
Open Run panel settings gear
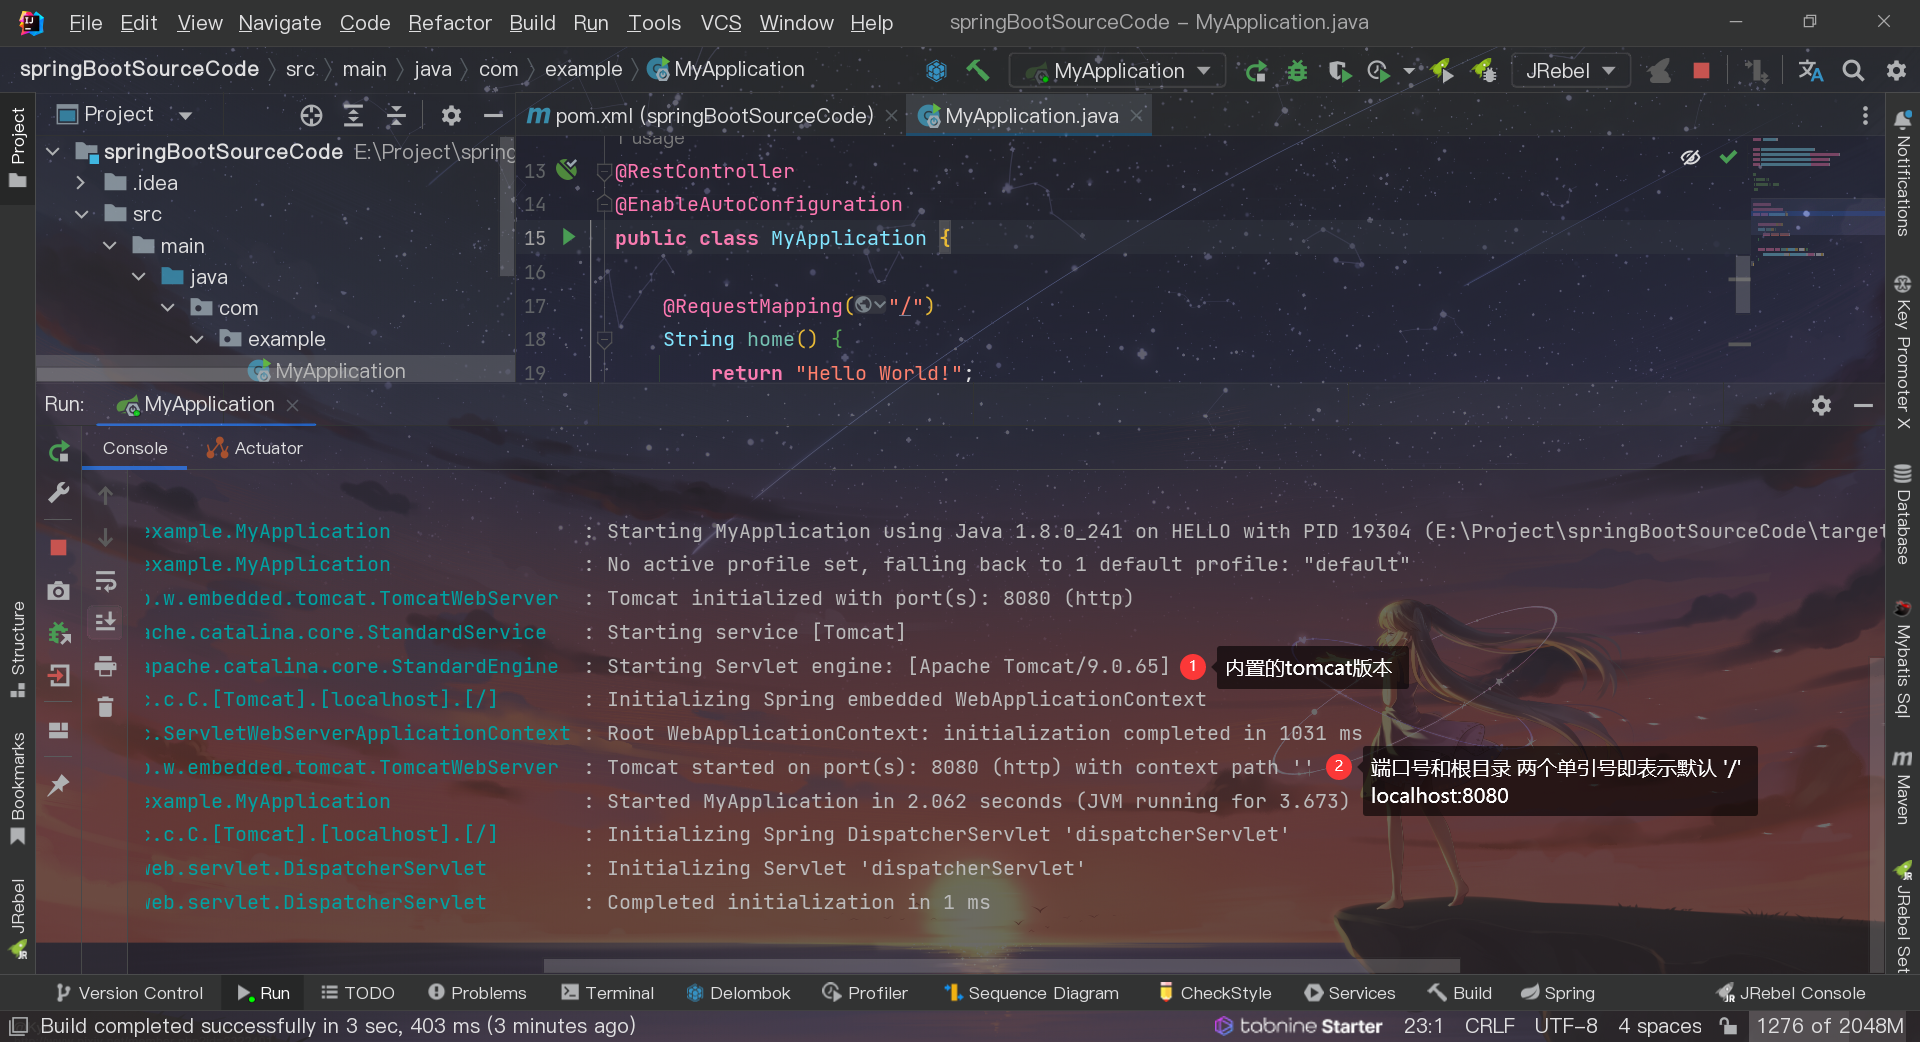pos(1821,405)
